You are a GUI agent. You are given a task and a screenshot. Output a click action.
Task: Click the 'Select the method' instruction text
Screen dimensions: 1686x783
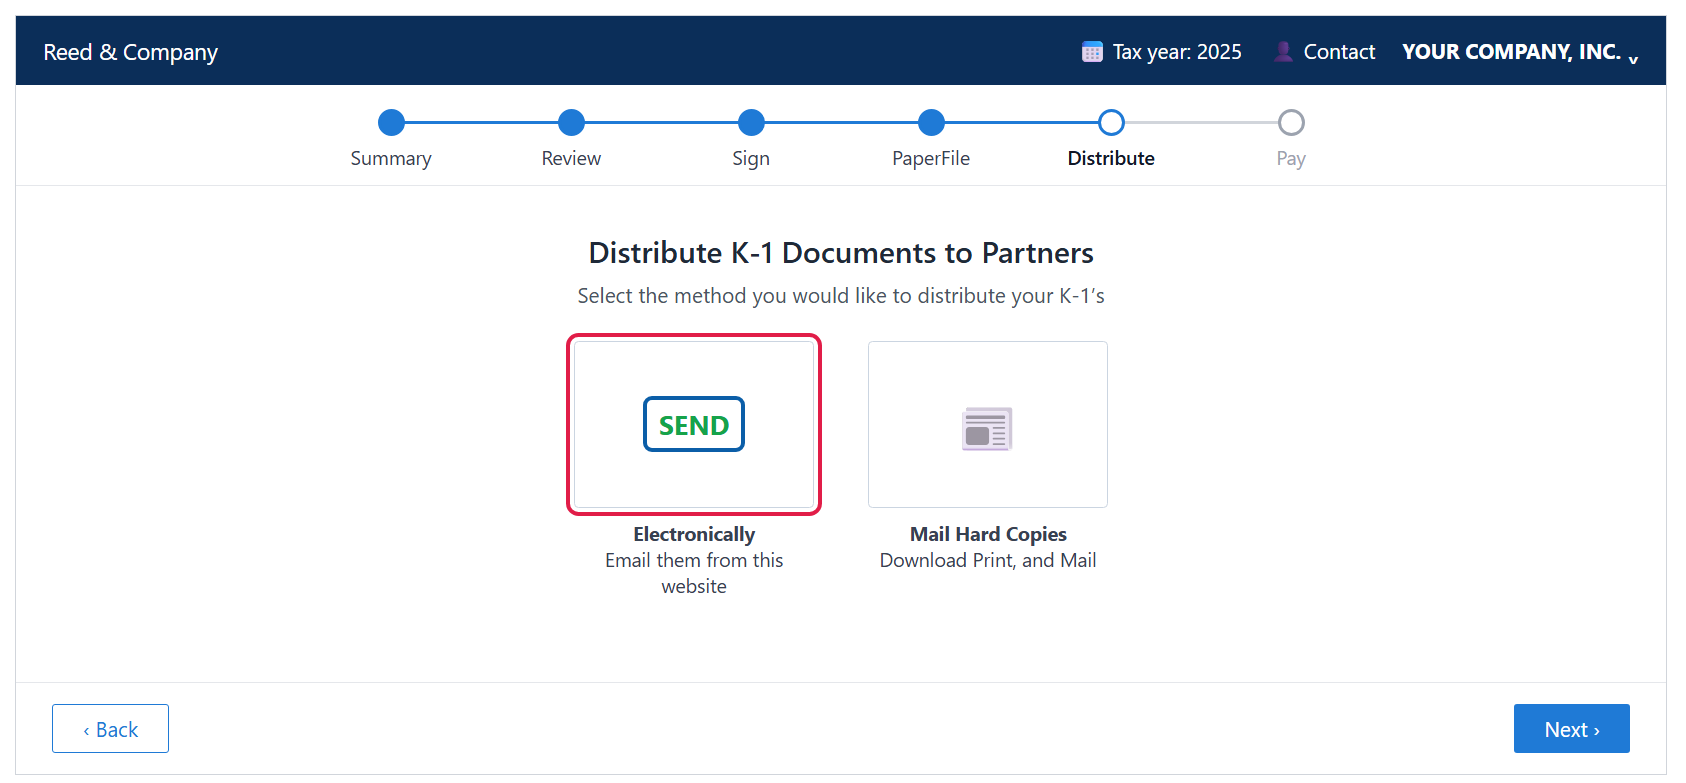coord(841,296)
